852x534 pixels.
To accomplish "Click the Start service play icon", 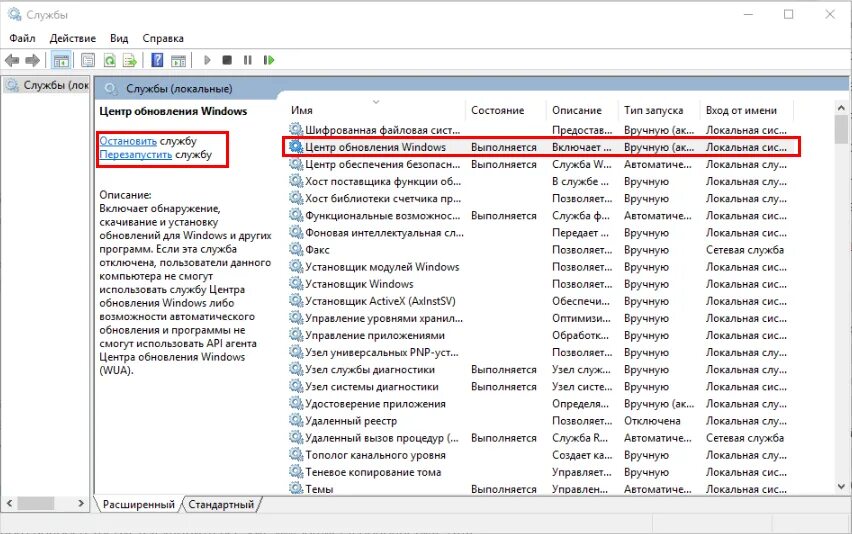I will point(207,60).
